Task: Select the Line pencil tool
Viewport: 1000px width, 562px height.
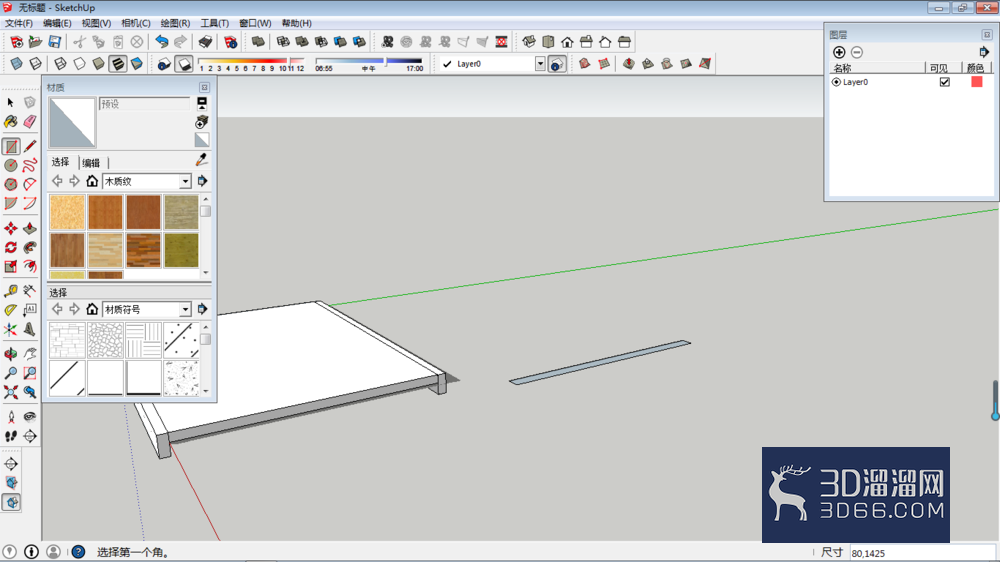Action: [x=30, y=147]
